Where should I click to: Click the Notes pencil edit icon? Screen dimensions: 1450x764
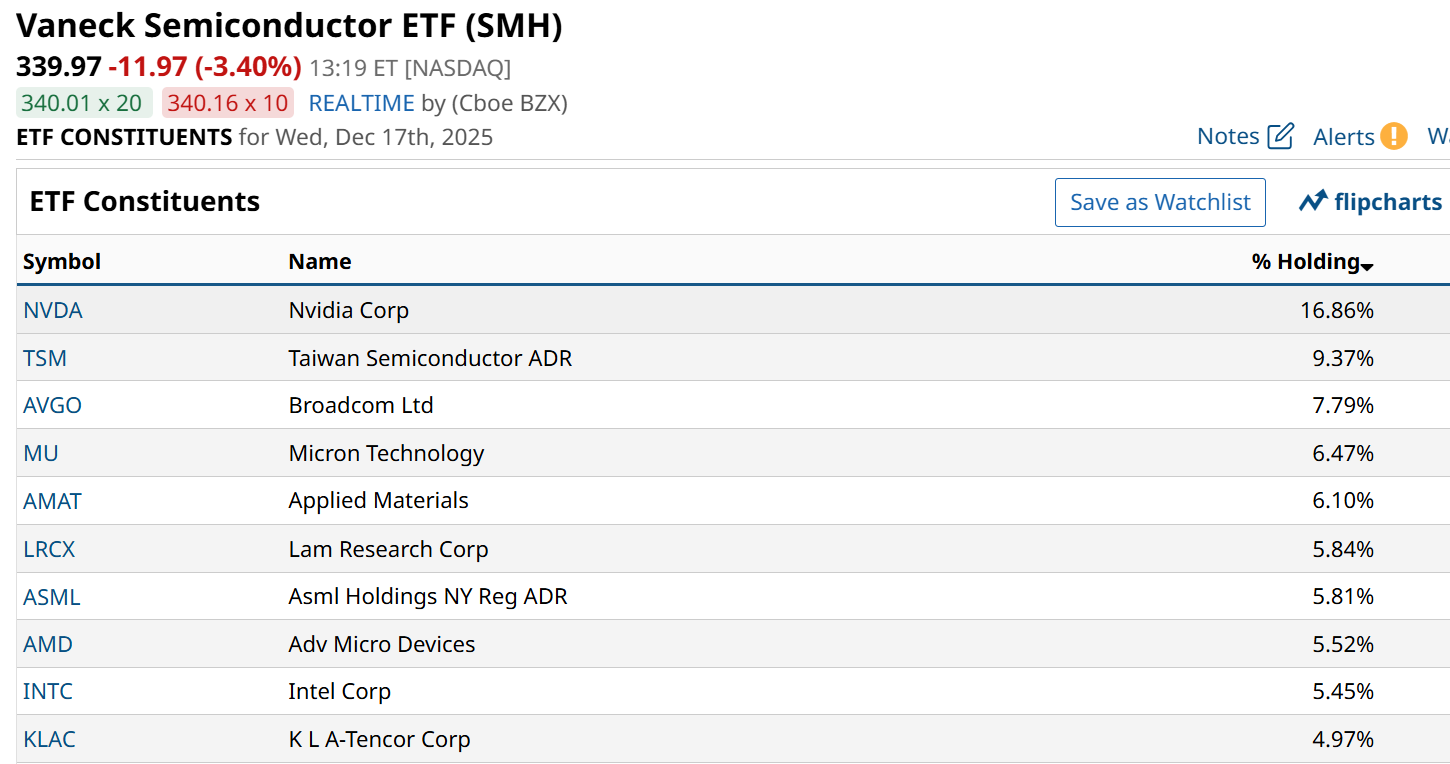pyautogui.click(x=1280, y=136)
